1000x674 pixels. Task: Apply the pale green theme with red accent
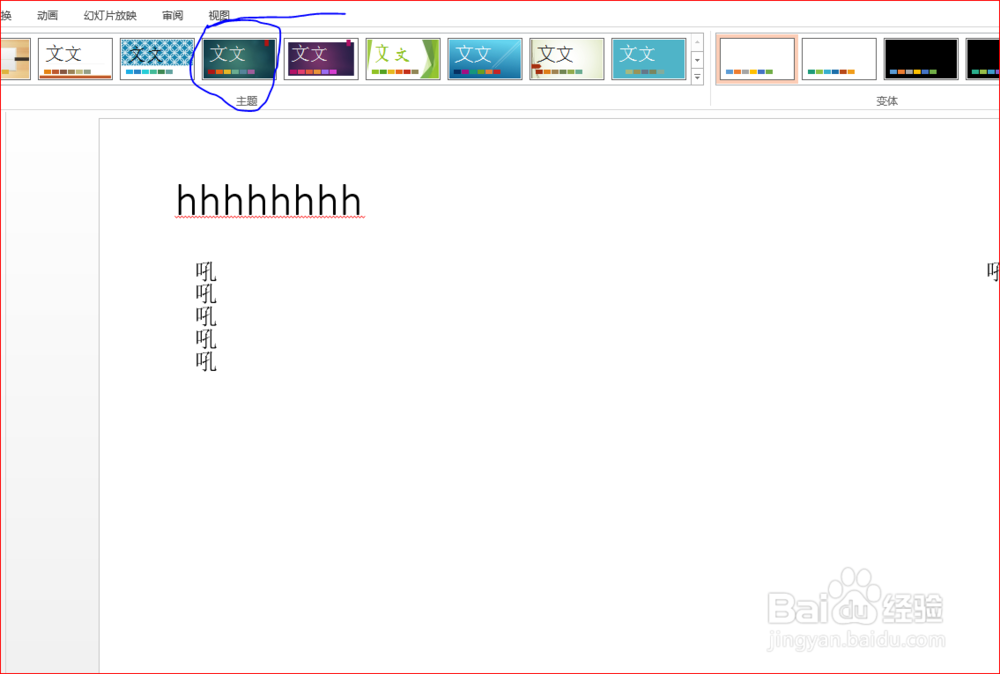point(566,59)
